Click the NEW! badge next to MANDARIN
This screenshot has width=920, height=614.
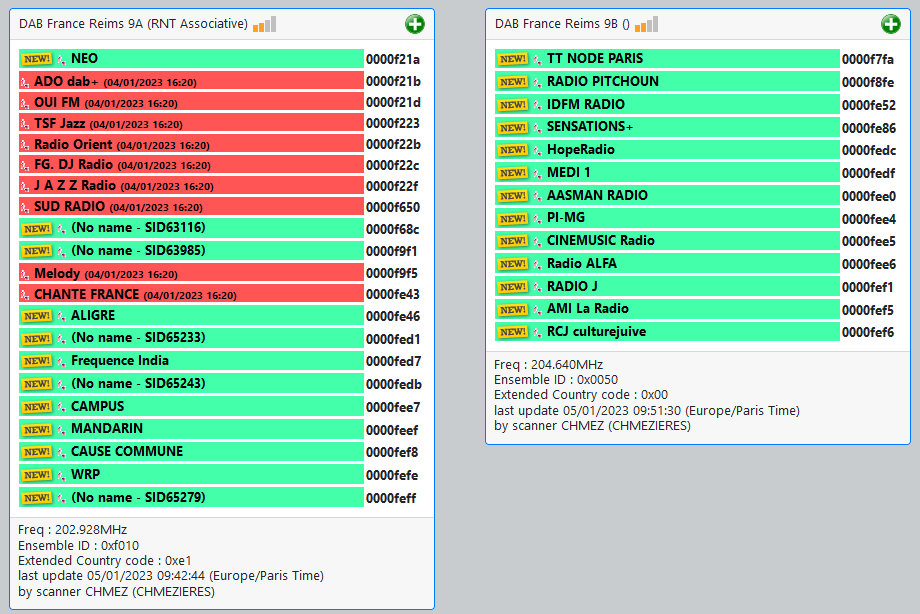click(37, 430)
